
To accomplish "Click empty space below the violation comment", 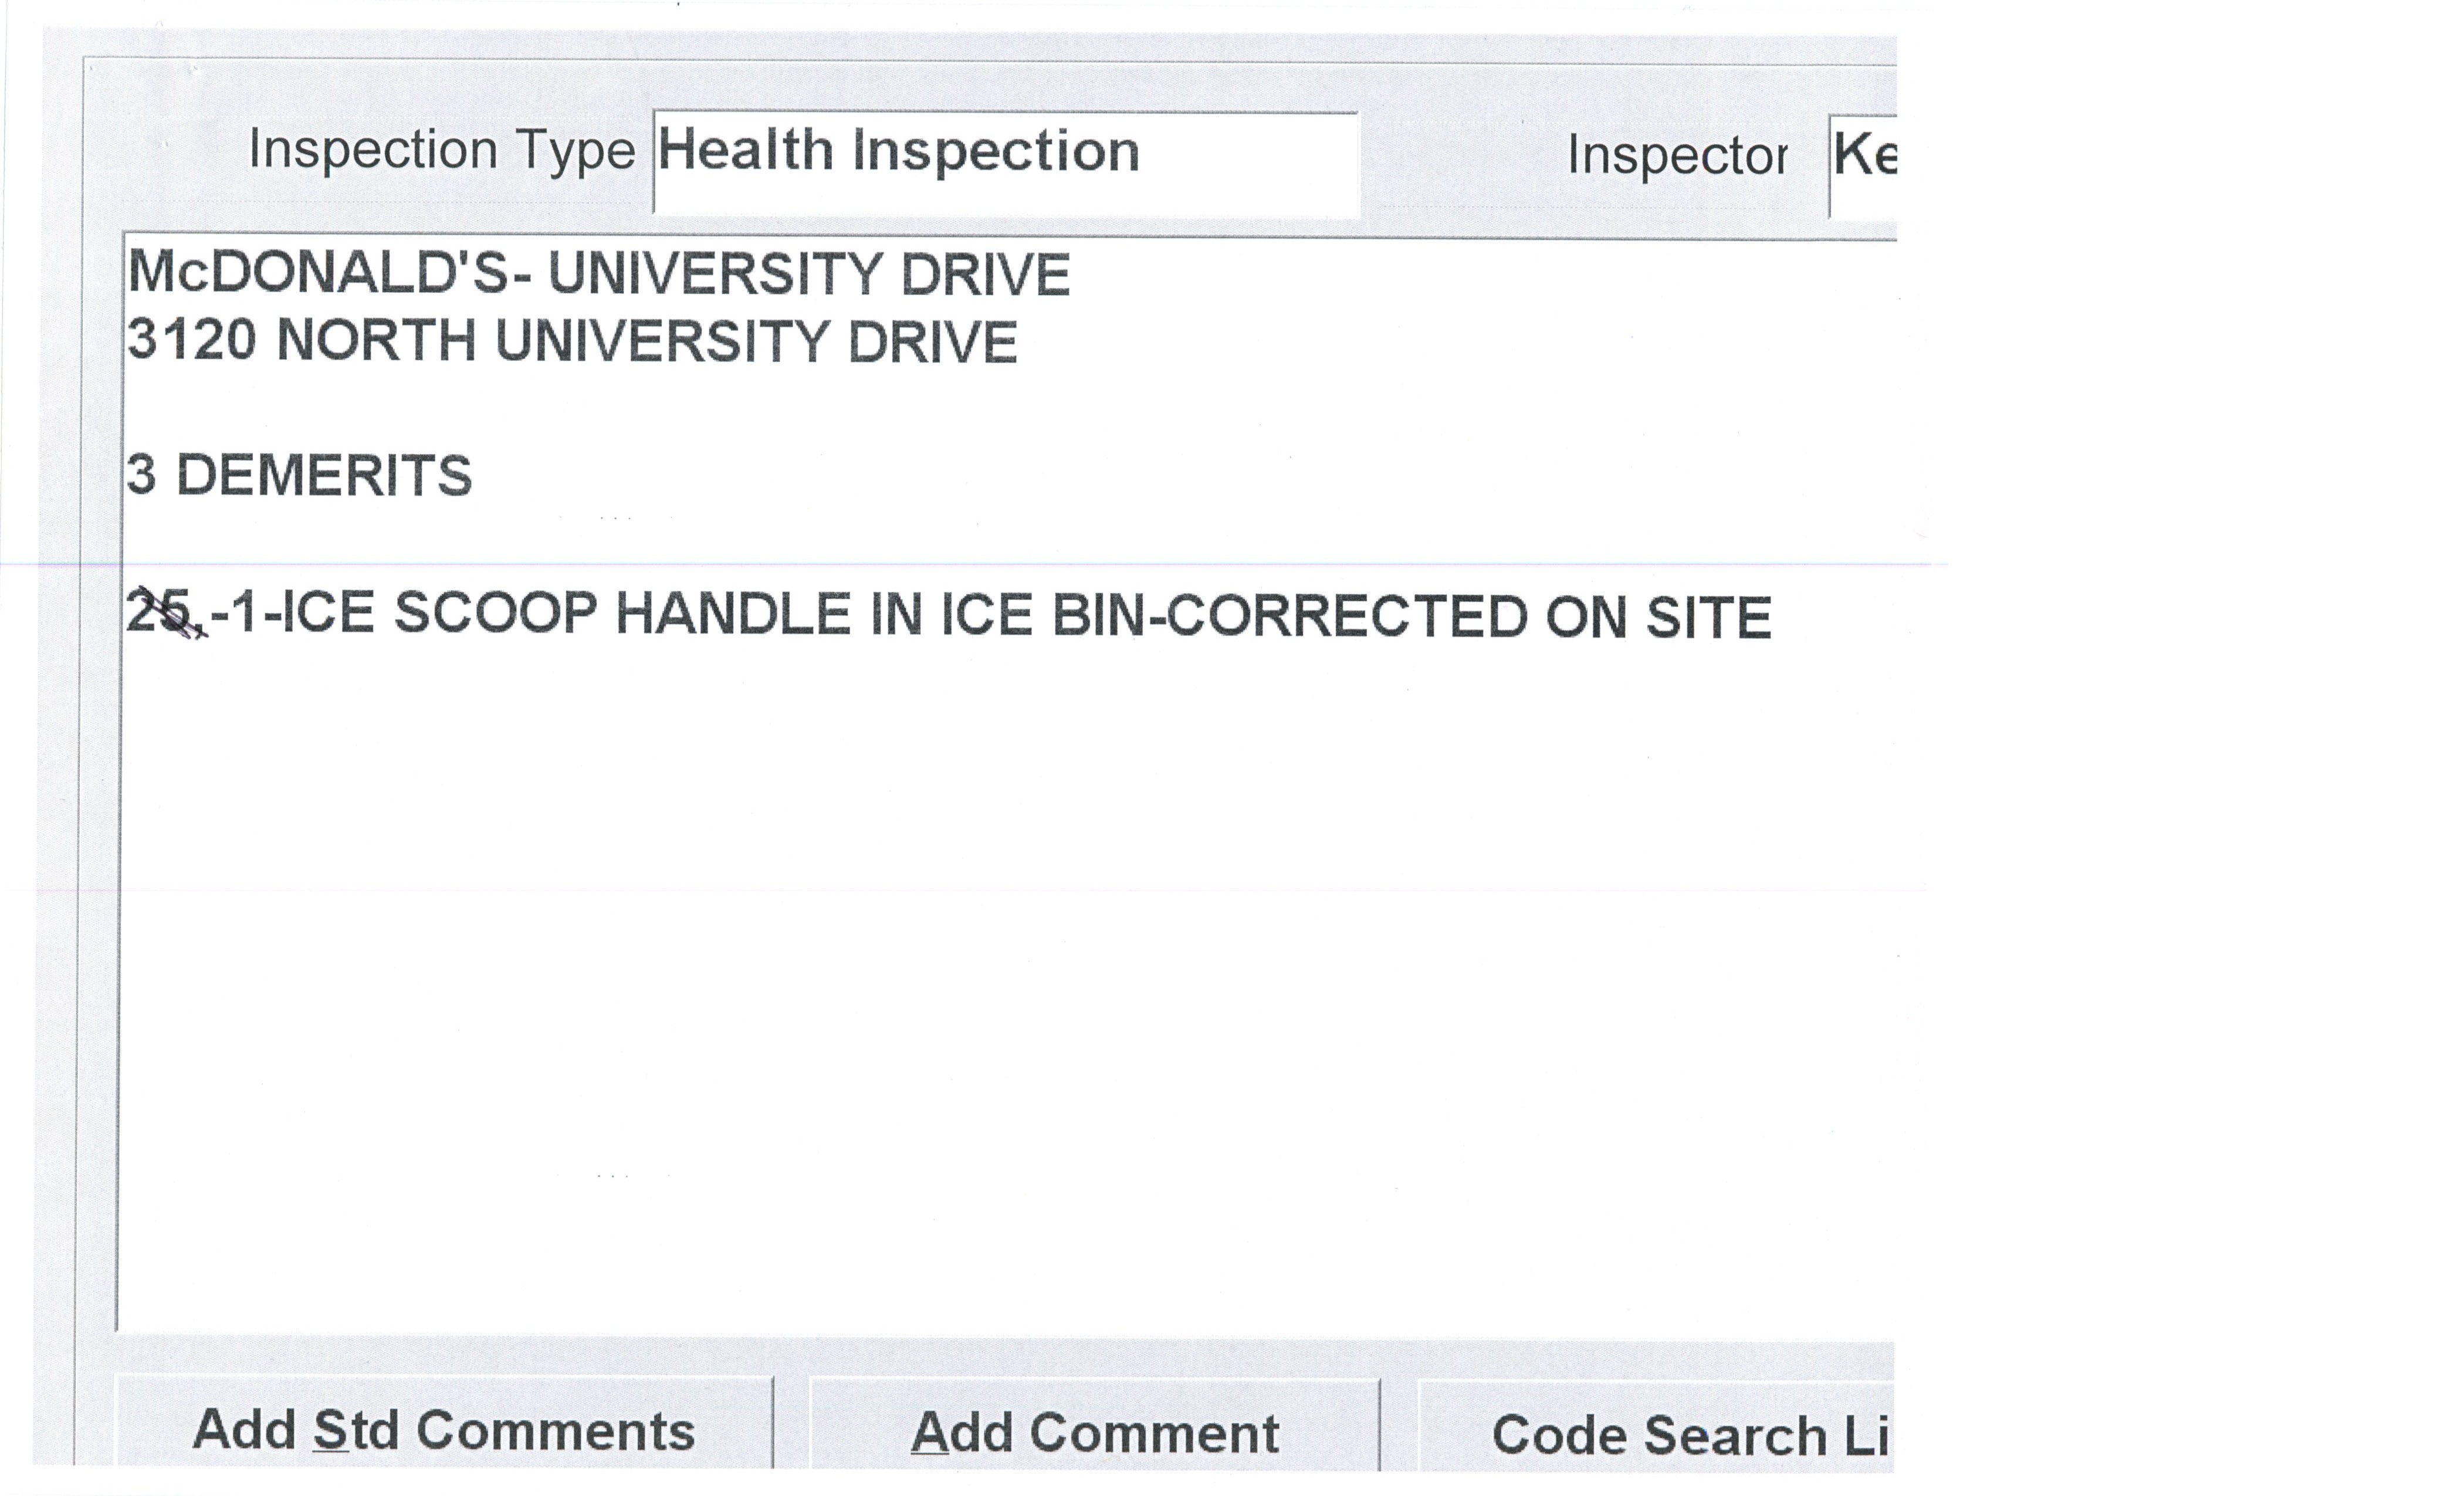I will (x=1000, y=950).
